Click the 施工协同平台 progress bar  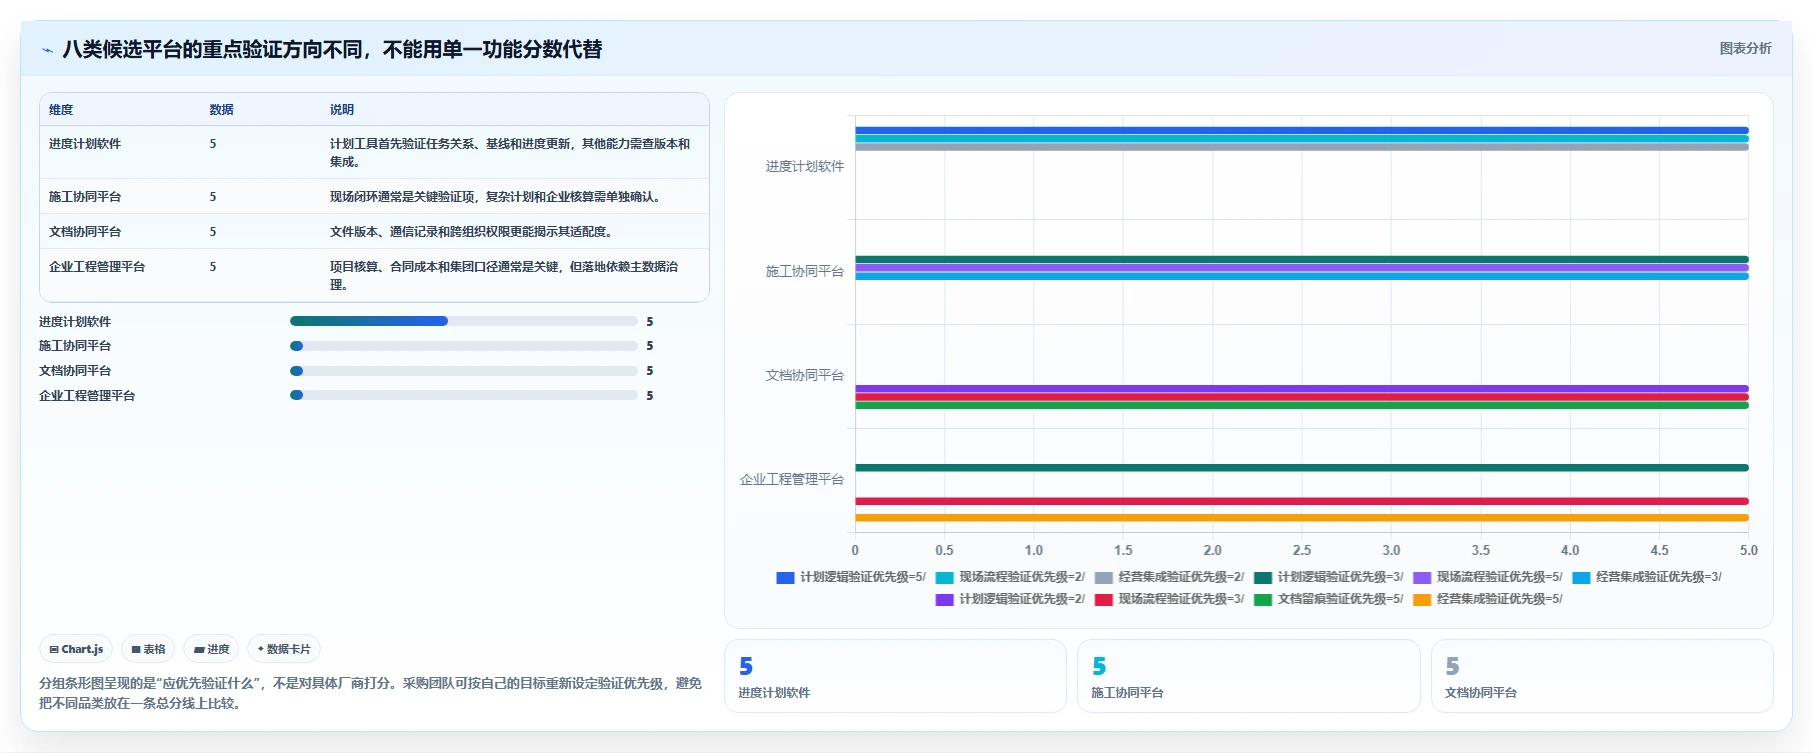[464, 346]
